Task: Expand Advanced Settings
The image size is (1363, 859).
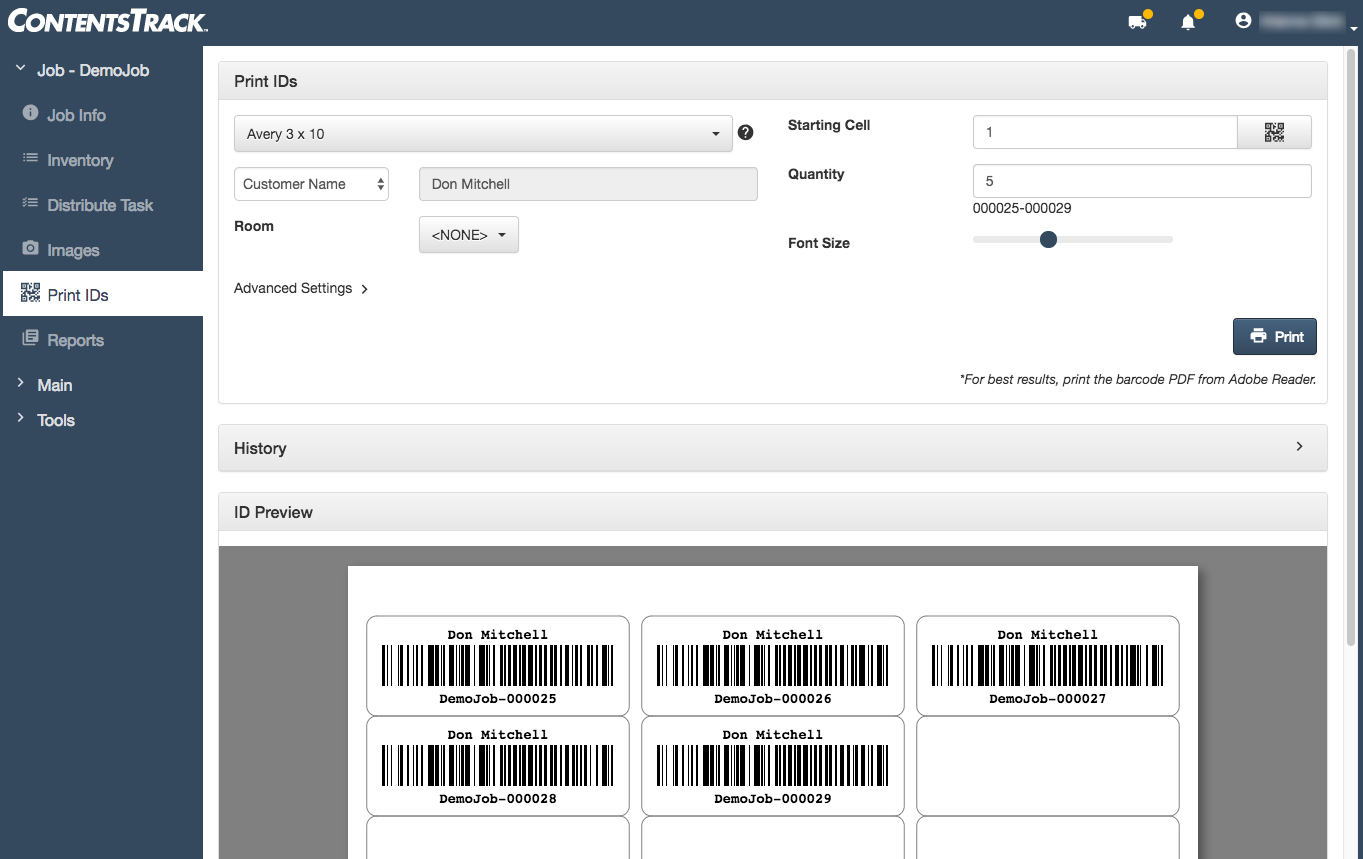Action: tap(301, 288)
